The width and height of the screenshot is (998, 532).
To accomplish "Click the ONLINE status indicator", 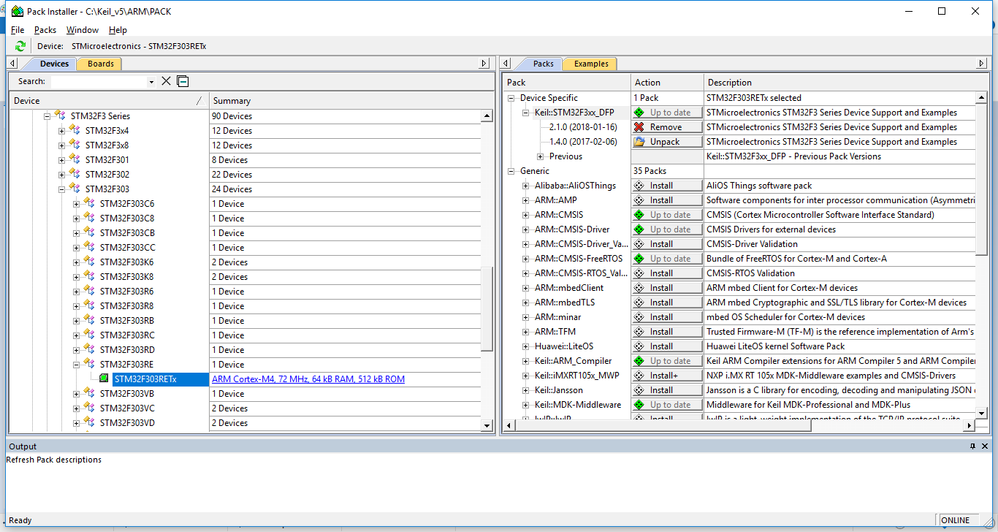I will (x=955, y=520).
